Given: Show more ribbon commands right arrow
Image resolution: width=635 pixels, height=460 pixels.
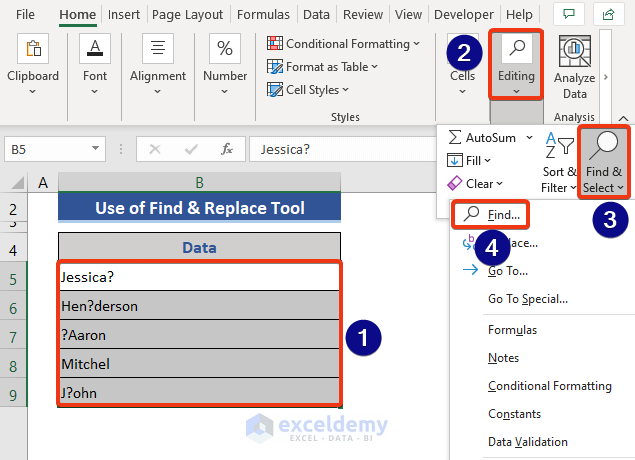Looking at the screenshot, I should point(606,77).
